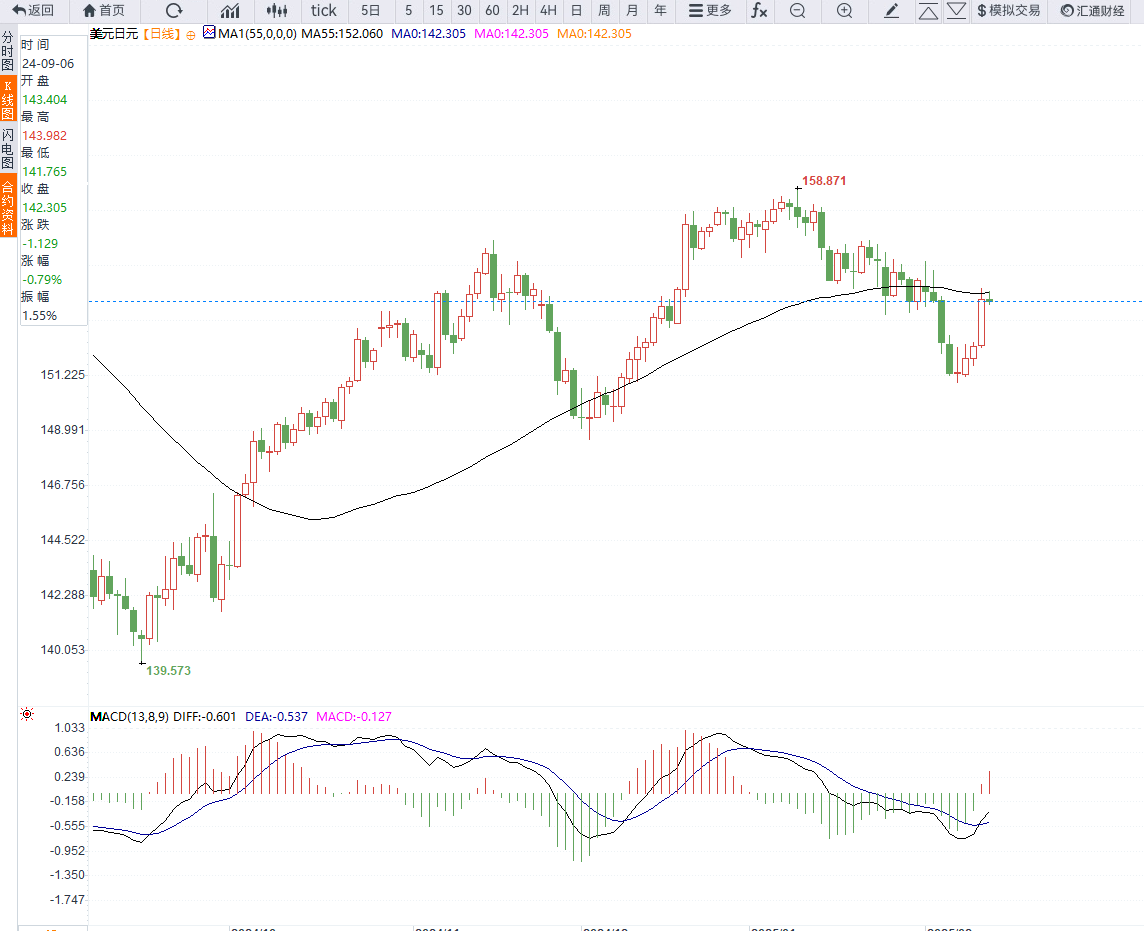Open the fx indicator formula tool
Viewport: 1144px width, 931px height.
(760, 11)
